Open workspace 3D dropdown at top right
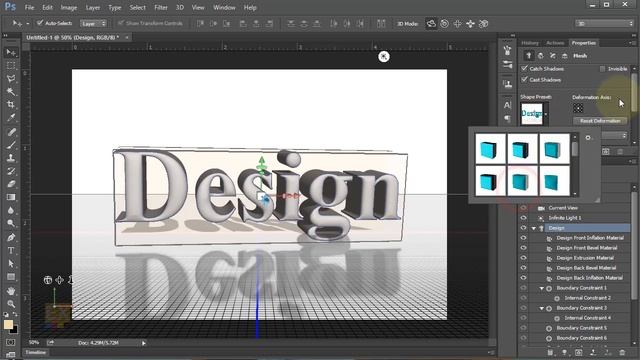 point(604,23)
